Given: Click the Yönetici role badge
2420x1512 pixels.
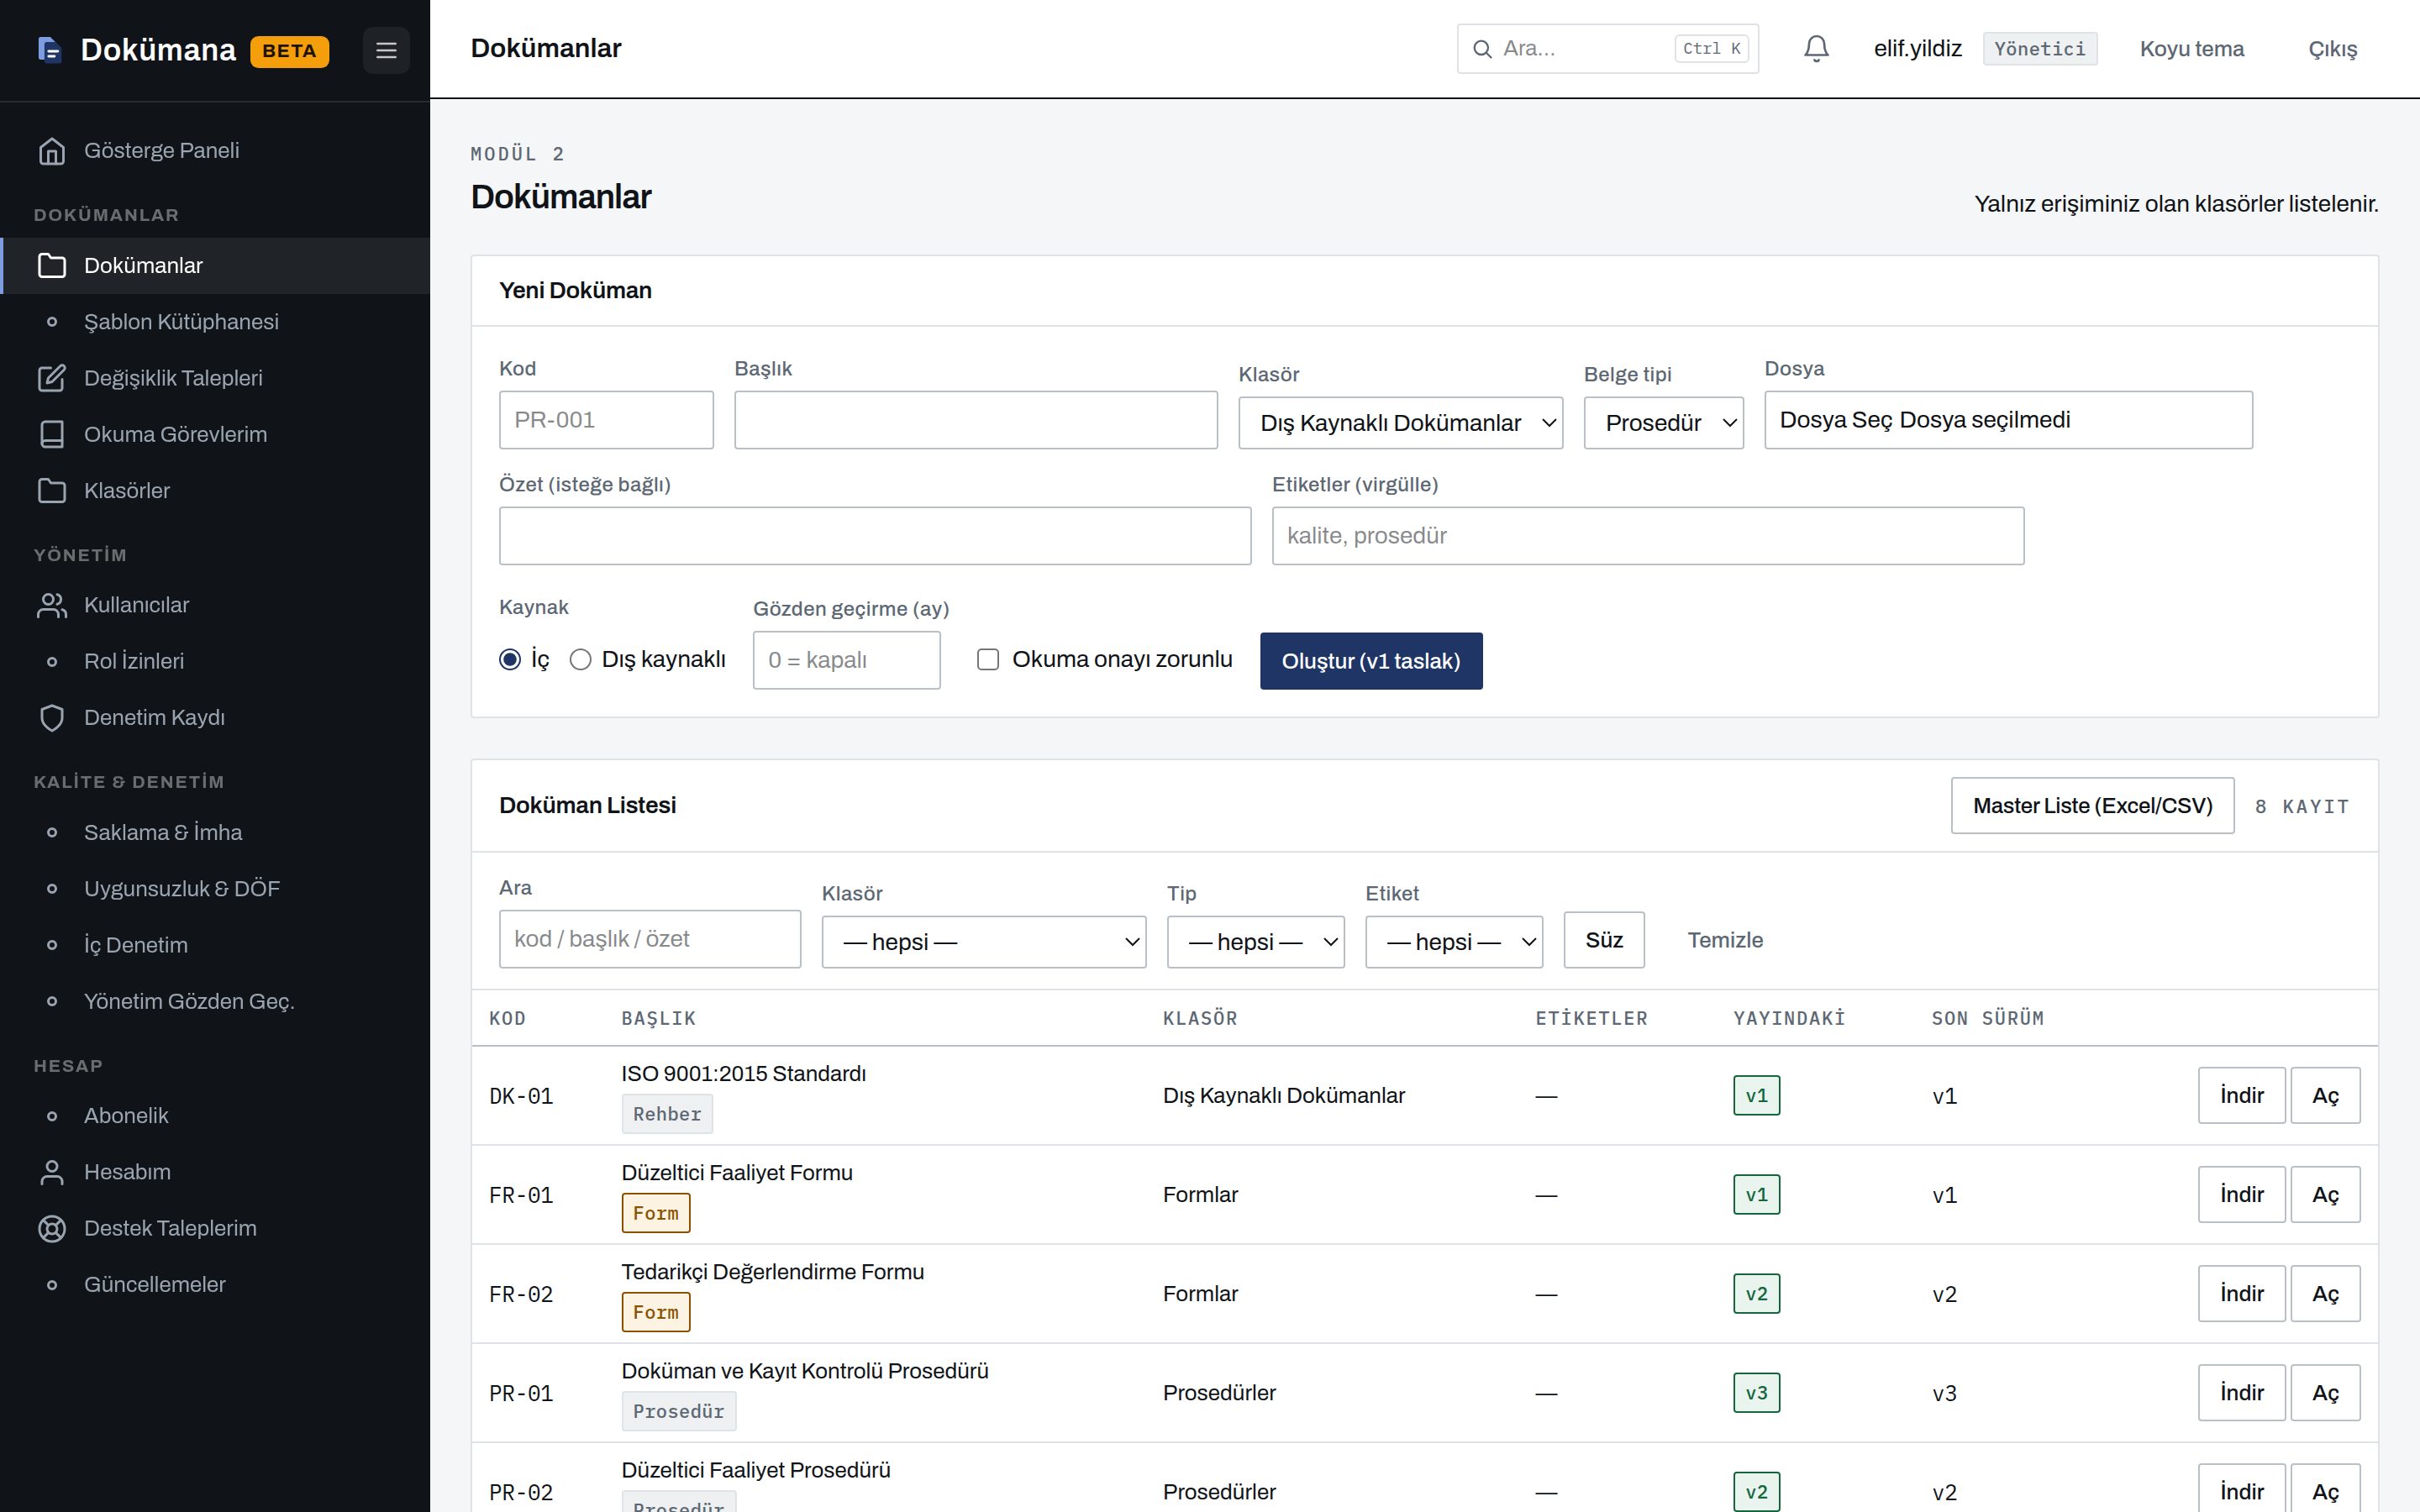Looking at the screenshot, I should point(2039,49).
